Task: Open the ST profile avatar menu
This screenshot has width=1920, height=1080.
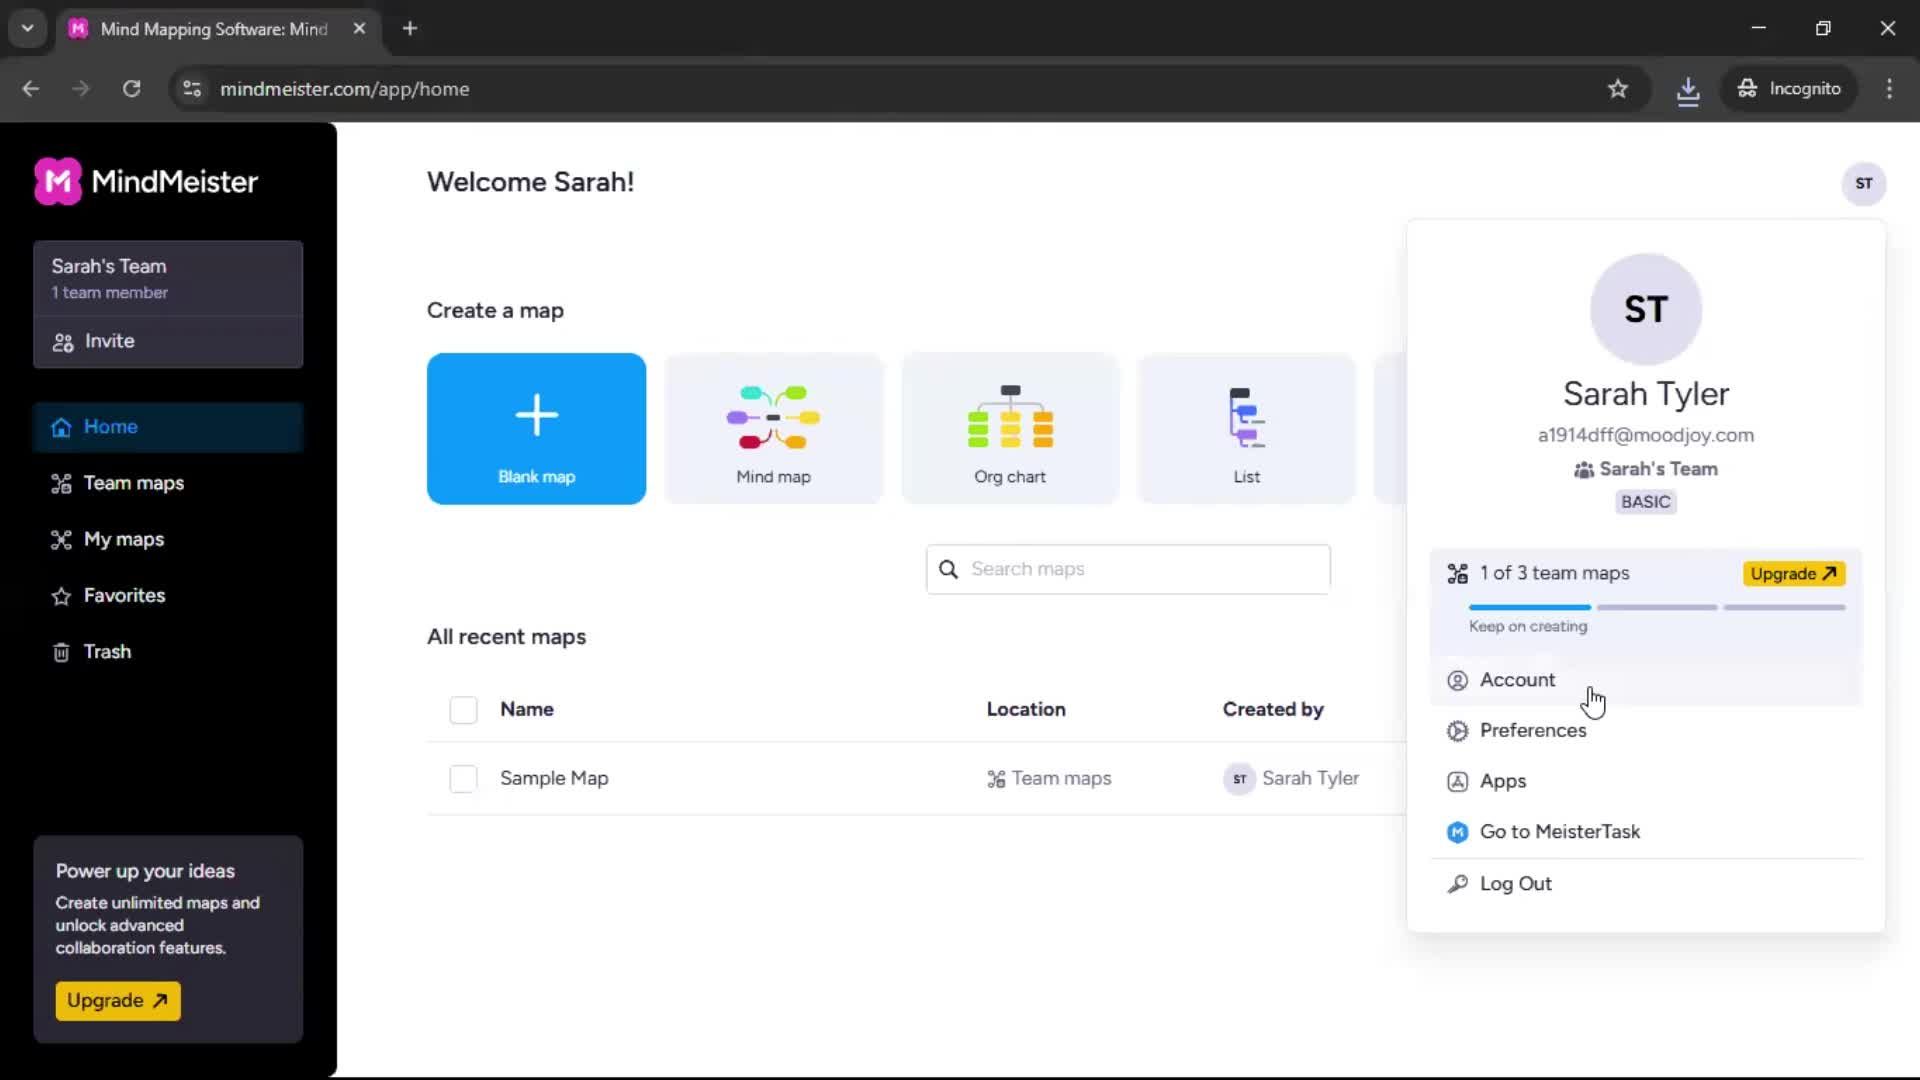Action: (1863, 184)
